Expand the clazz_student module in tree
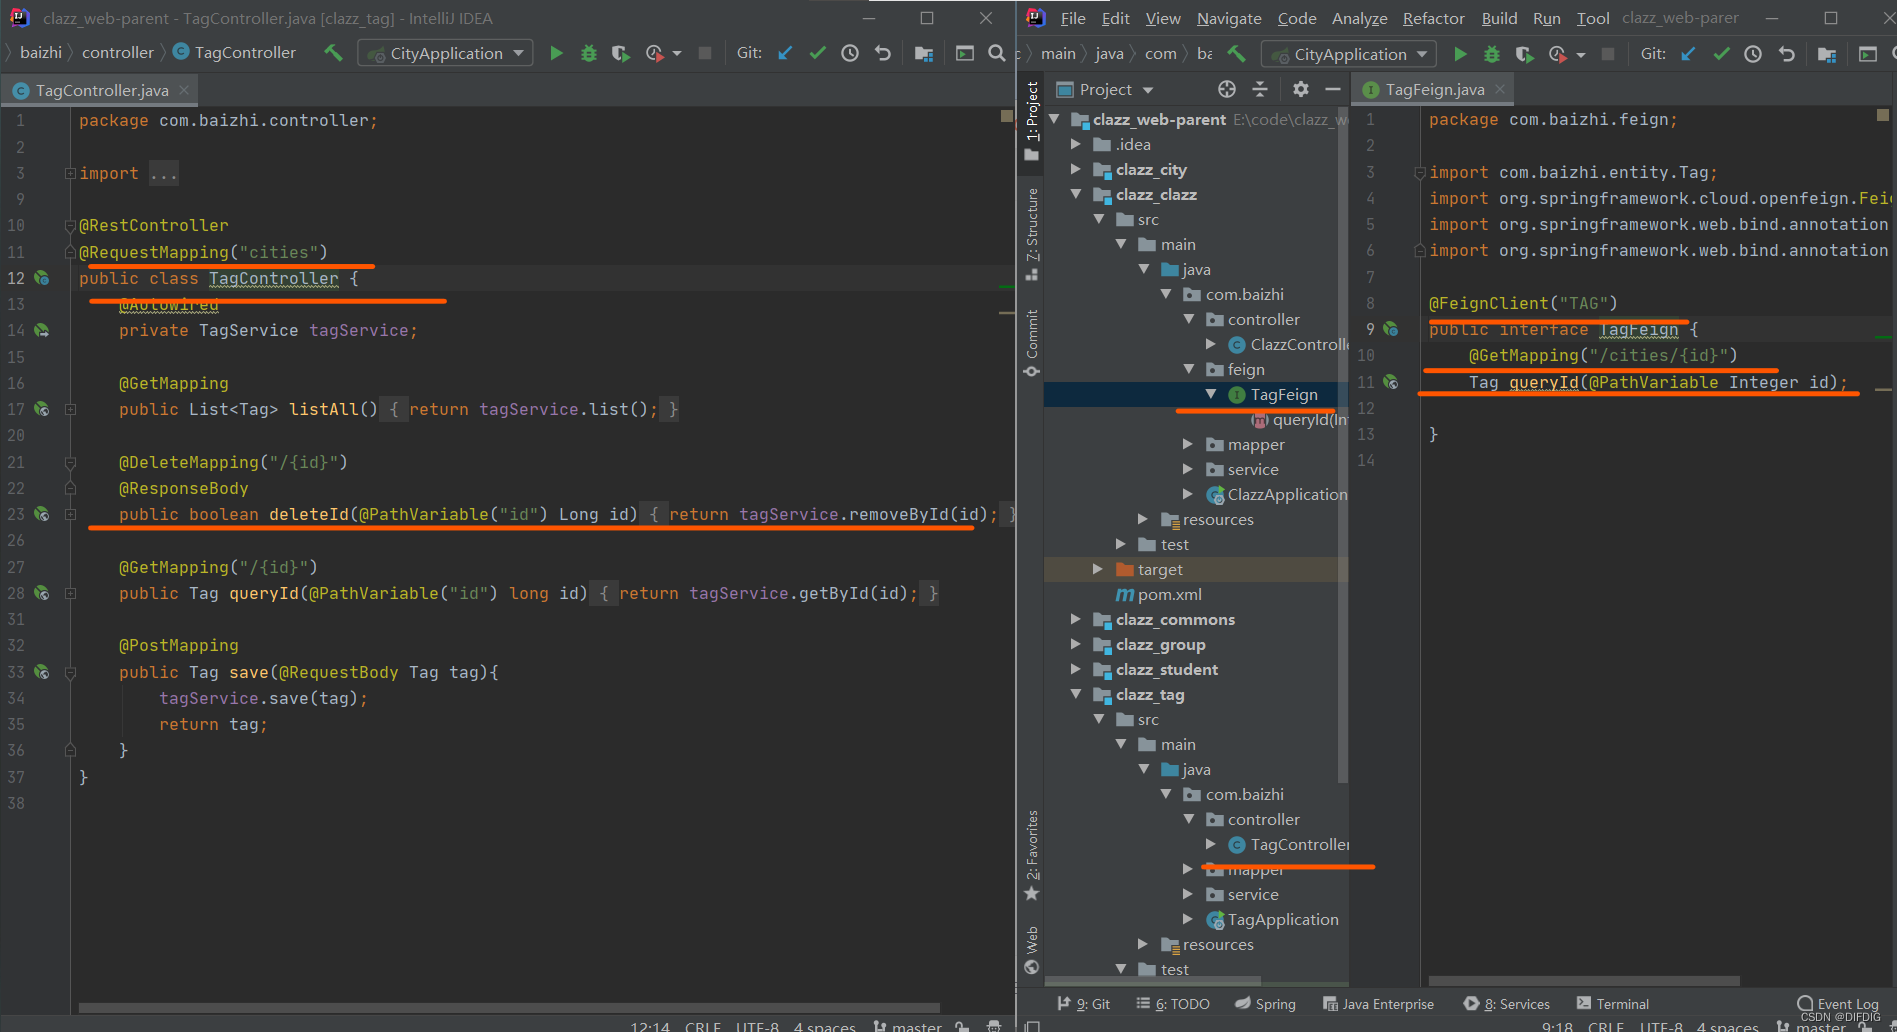The height and width of the screenshot is (1032, 1897). [1076, 669]
